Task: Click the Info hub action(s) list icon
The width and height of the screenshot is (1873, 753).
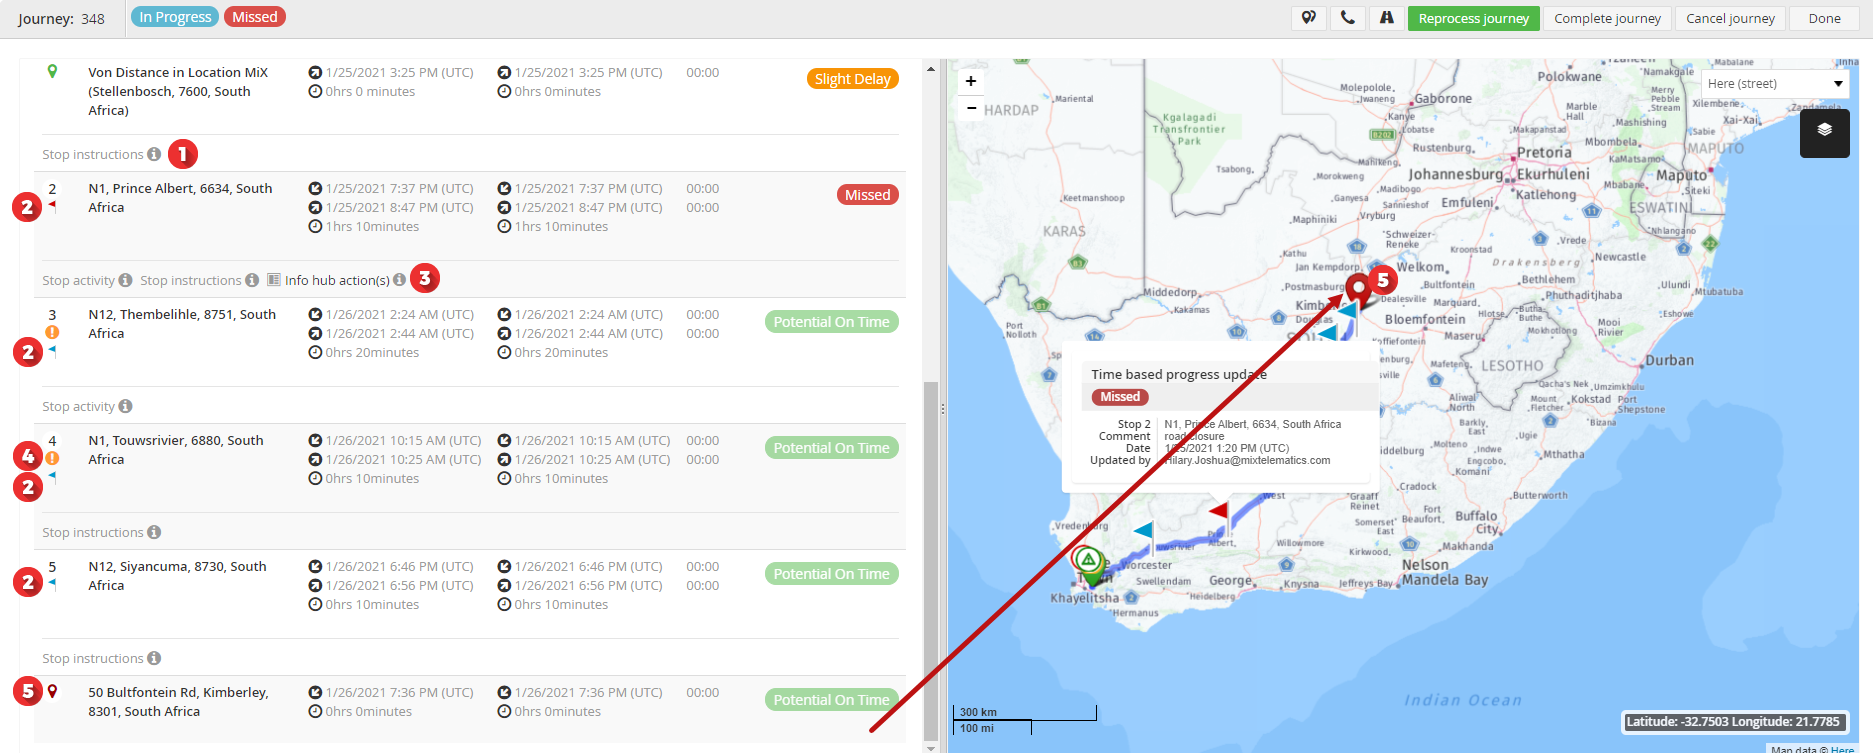Action: 274,280
